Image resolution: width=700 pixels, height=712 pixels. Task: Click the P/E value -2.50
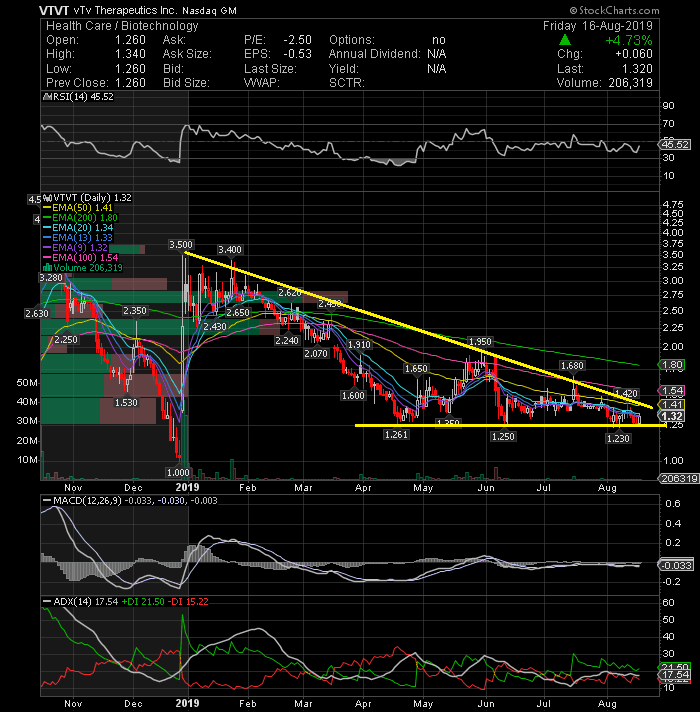point(298,40)
